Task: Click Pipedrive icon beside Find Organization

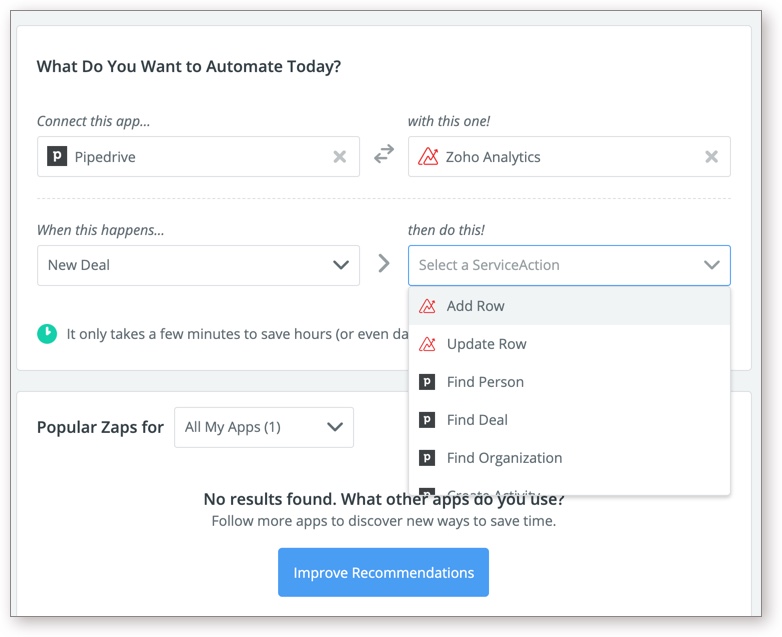Action: tap(427, 458)
